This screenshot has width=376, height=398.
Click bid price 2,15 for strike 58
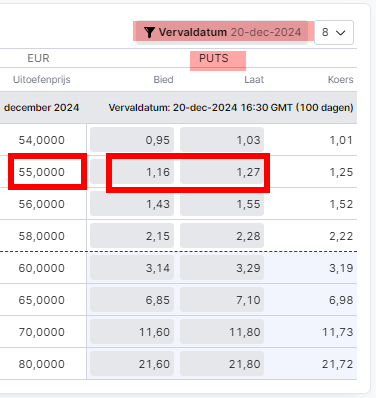coord(132,236)
